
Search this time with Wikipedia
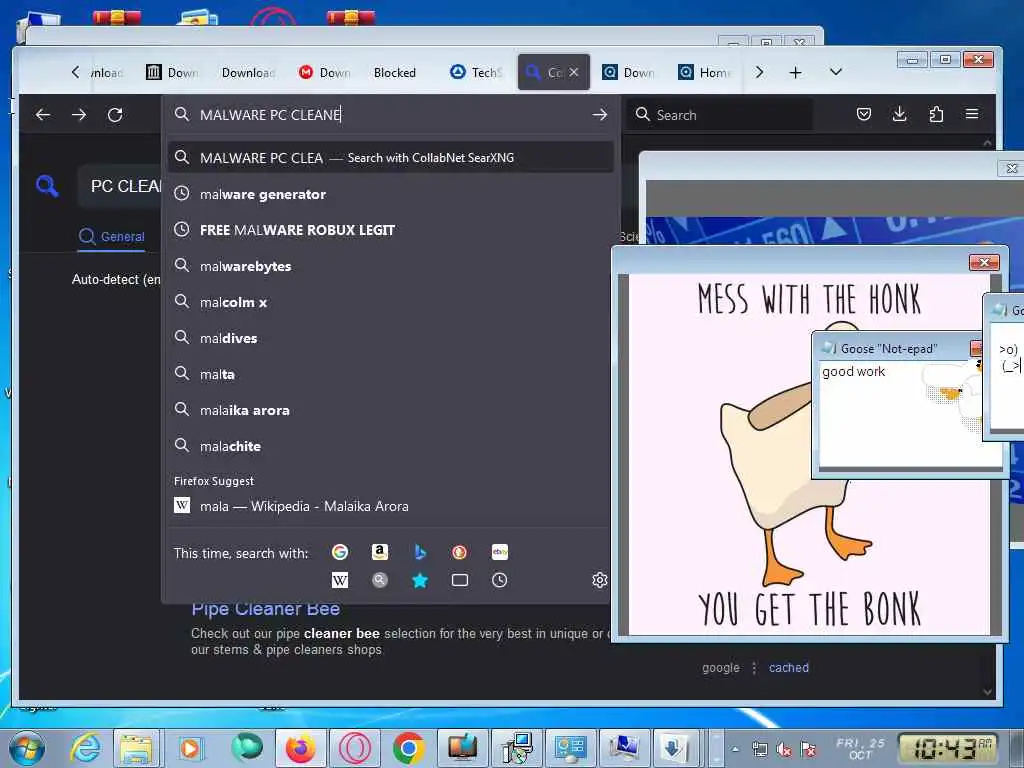340,580
